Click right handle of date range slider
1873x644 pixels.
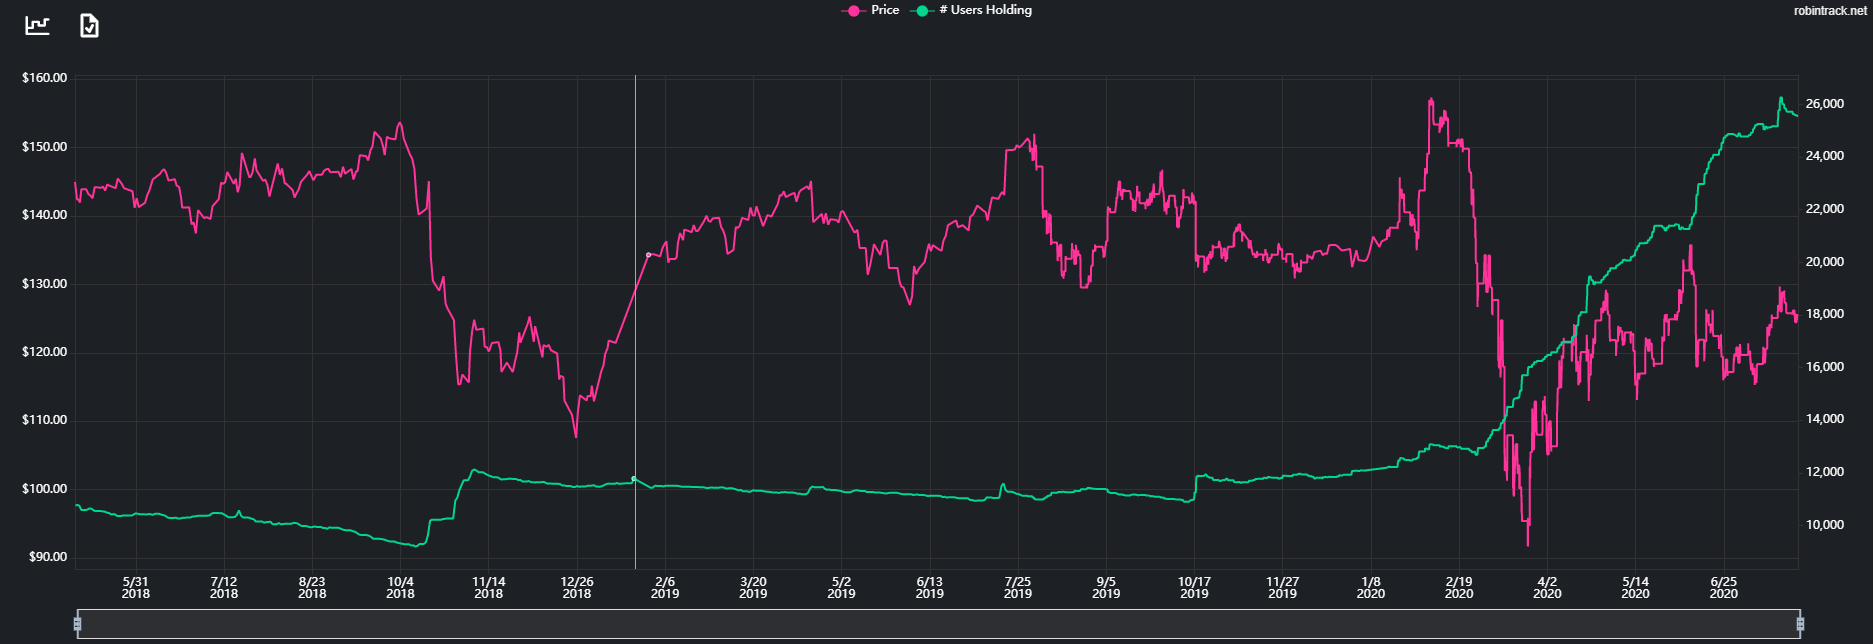coord(1800,624)
